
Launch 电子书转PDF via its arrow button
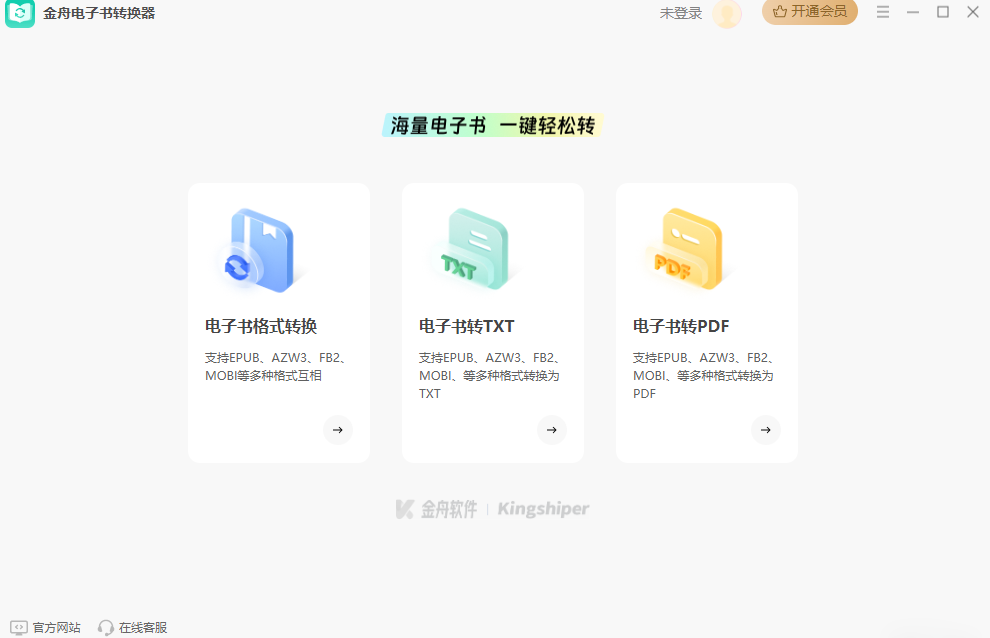pyautogui.click(x=766, y=430)
